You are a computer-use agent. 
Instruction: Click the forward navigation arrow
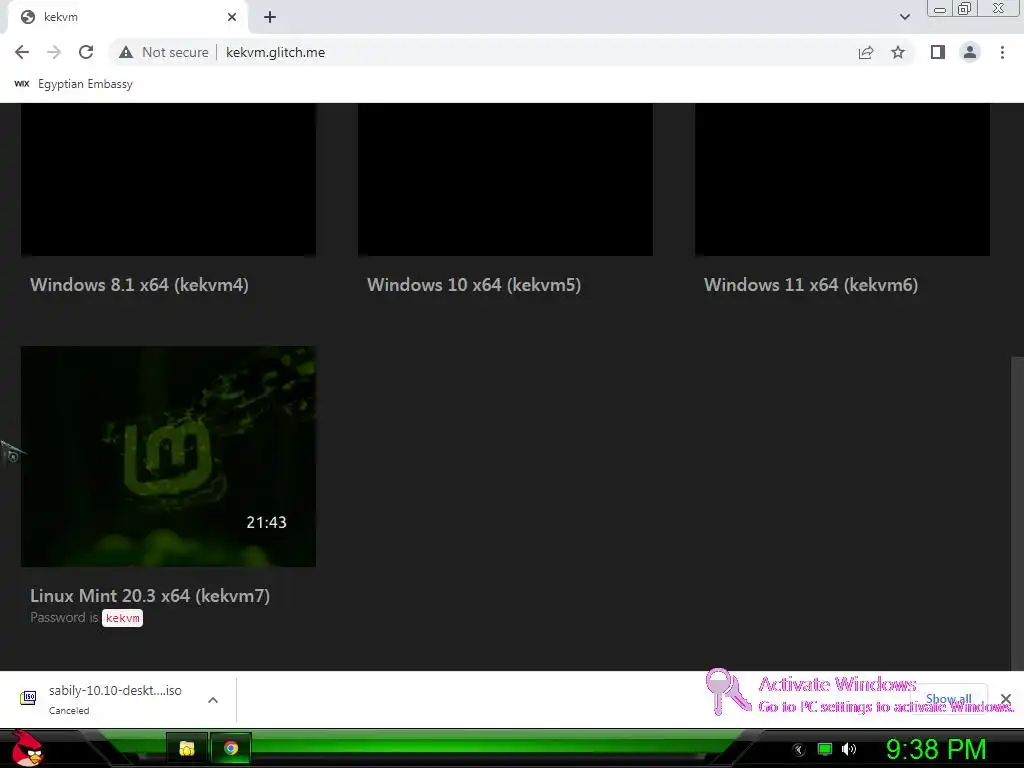pos(54,52)
